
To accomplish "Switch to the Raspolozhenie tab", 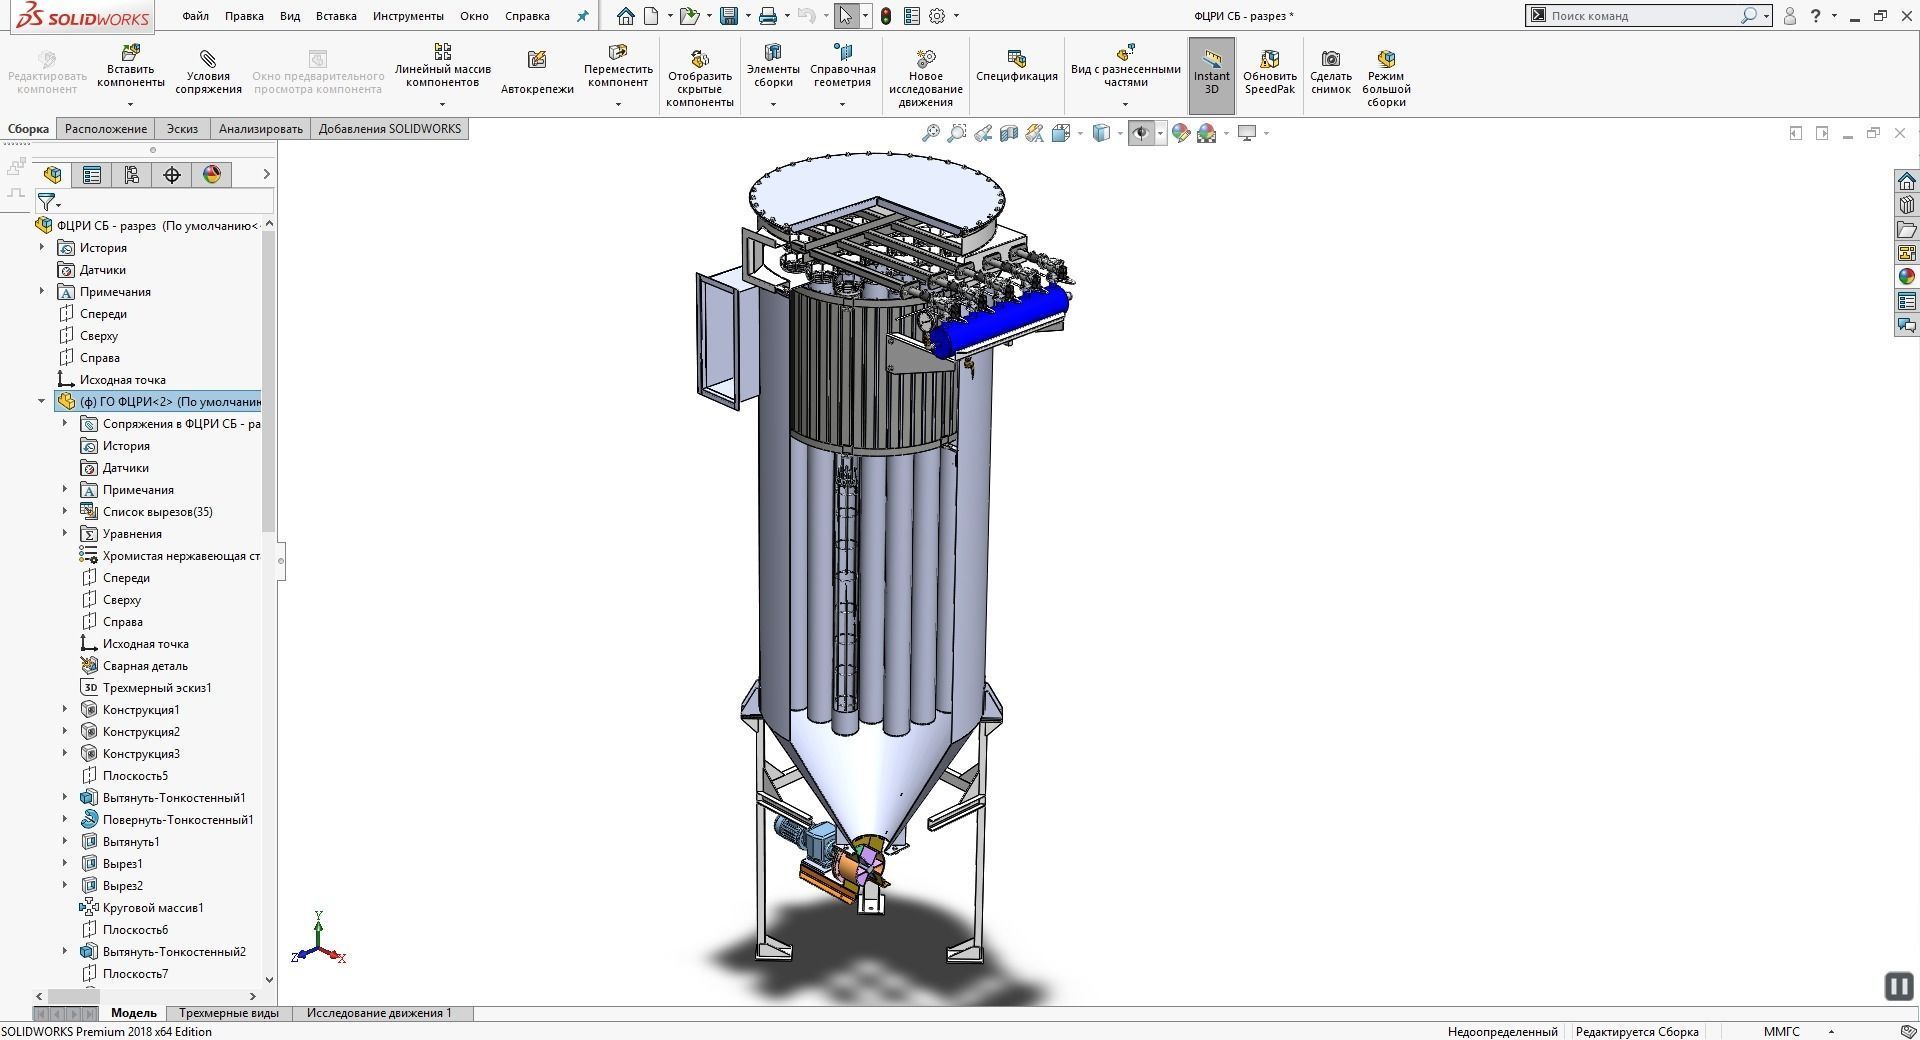I will click(x=106, y=128).
